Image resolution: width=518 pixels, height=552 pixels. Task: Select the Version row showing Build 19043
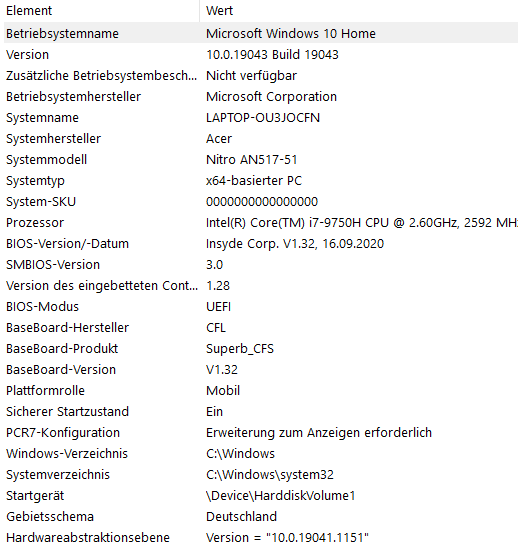tap(261, 54)
